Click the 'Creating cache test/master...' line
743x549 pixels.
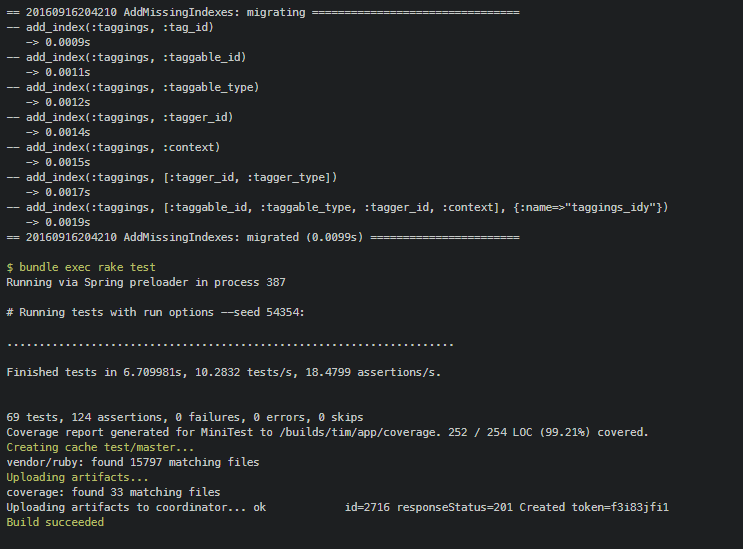(100, 447)
